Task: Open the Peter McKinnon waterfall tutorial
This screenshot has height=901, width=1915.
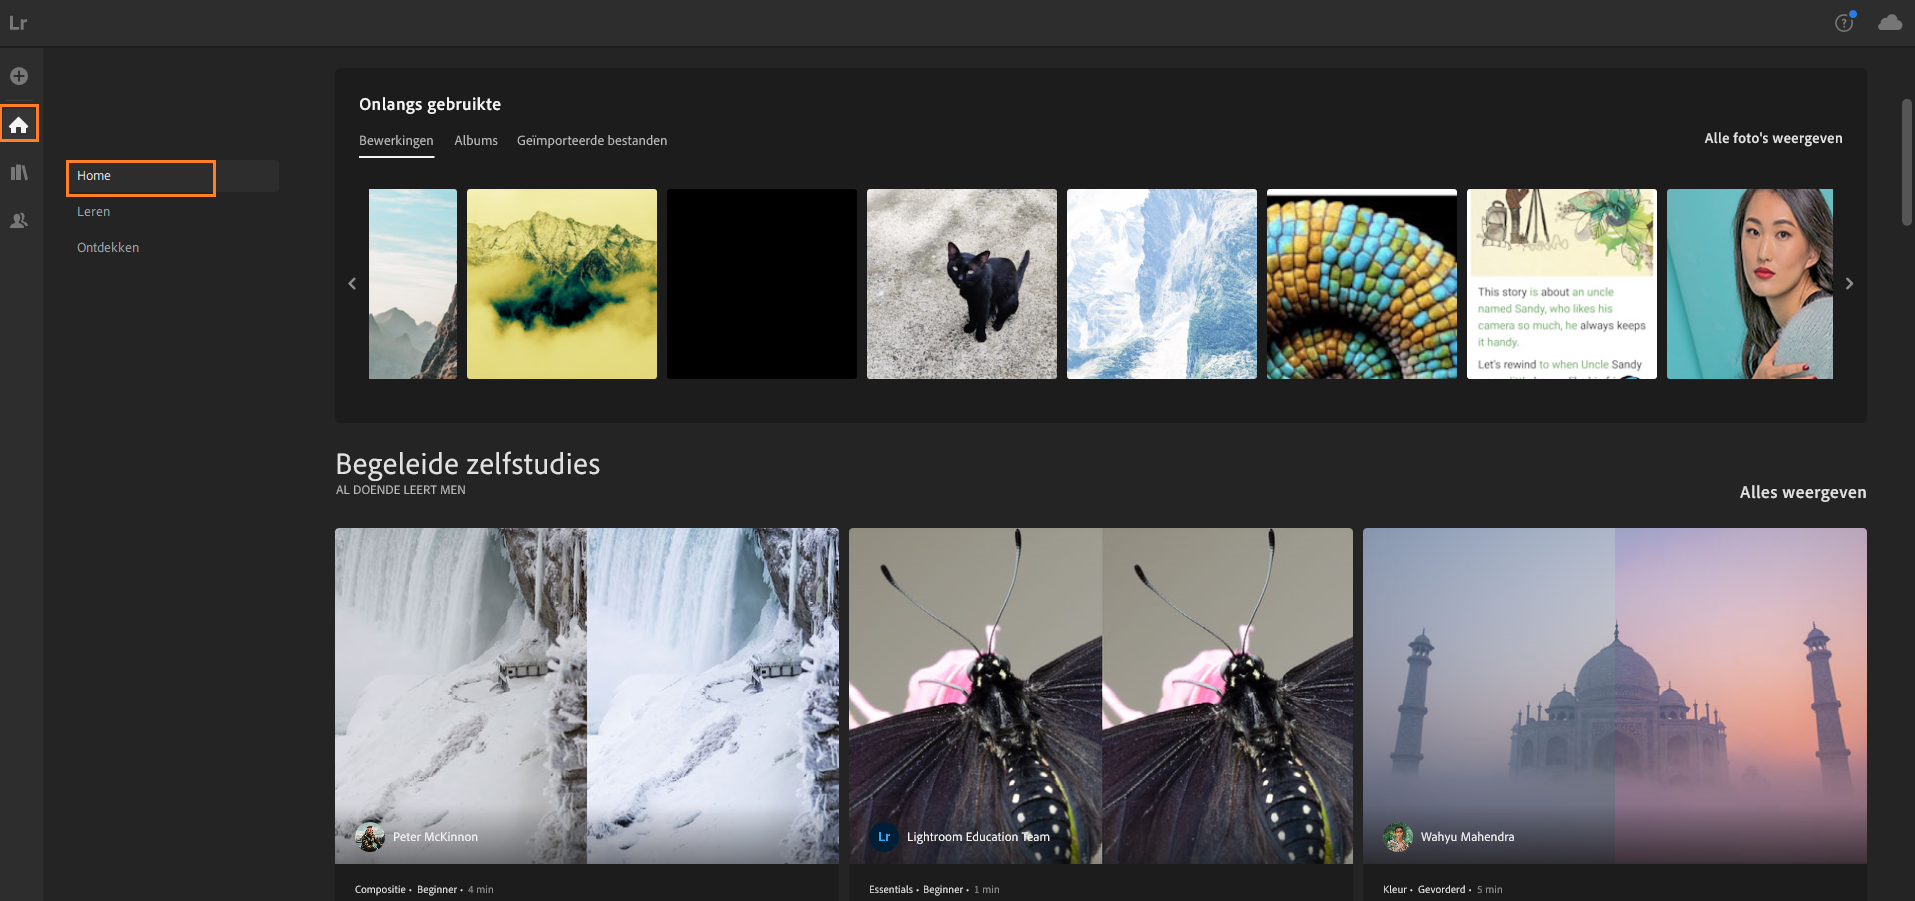Action: (x=586, y=695)
